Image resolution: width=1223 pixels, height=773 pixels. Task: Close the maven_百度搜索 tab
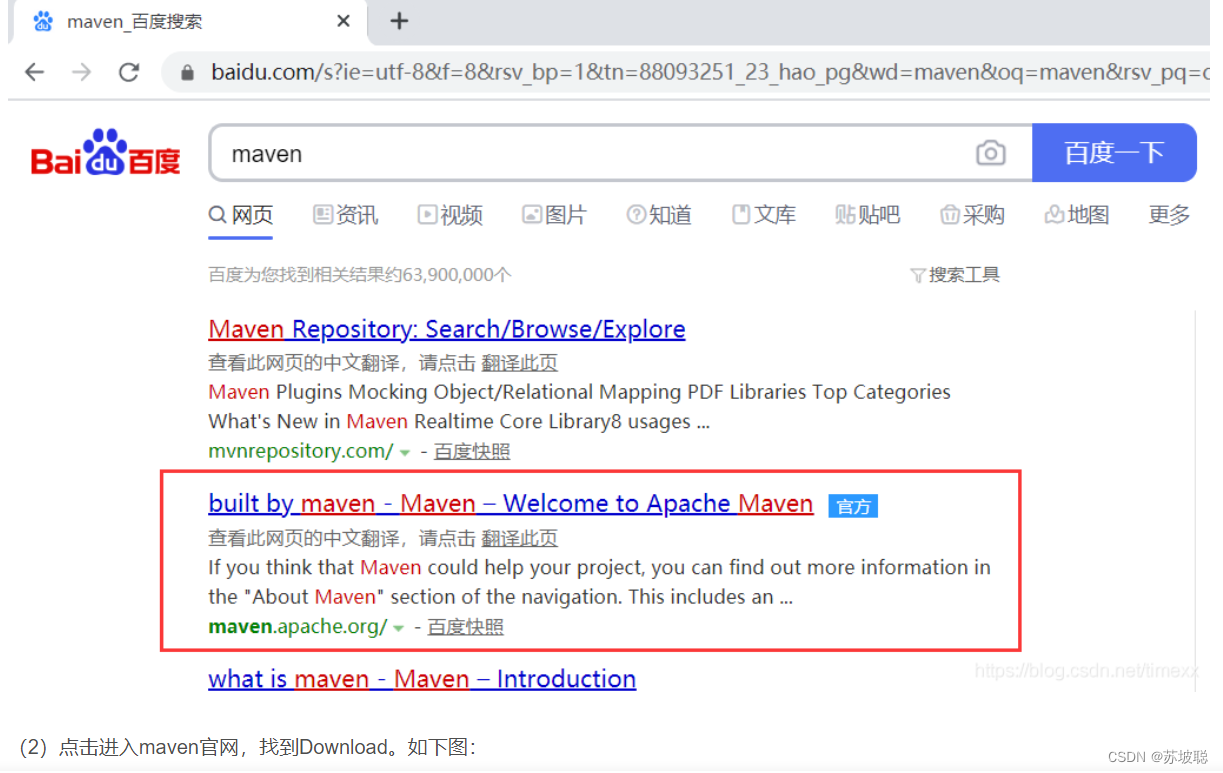(x=343, y=21)
